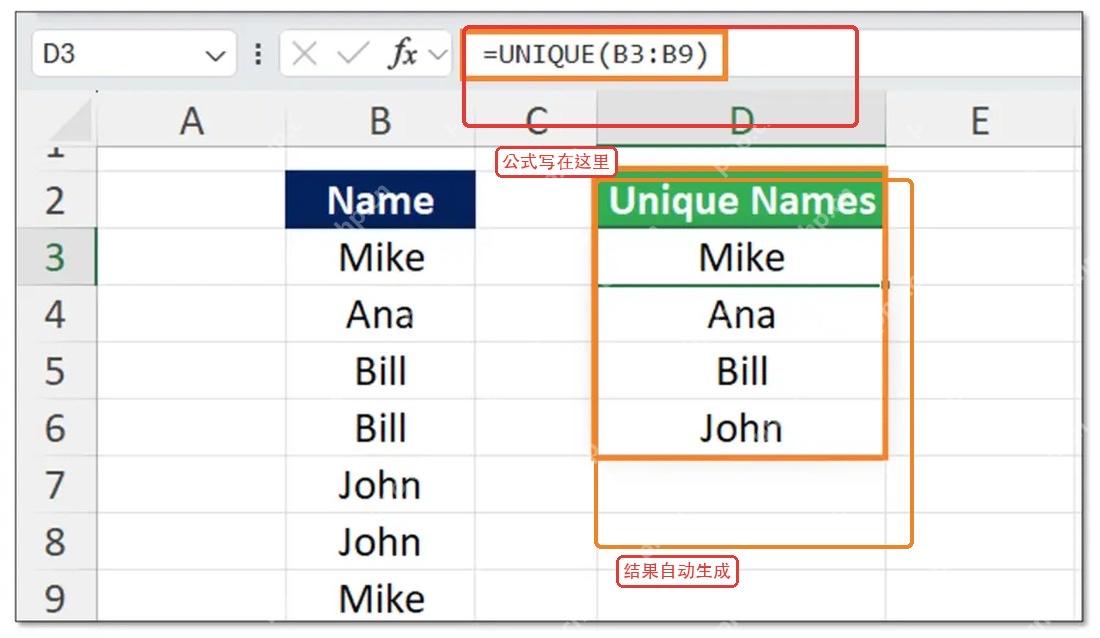
Task: Select row 8 header
Action: [56, 541]
